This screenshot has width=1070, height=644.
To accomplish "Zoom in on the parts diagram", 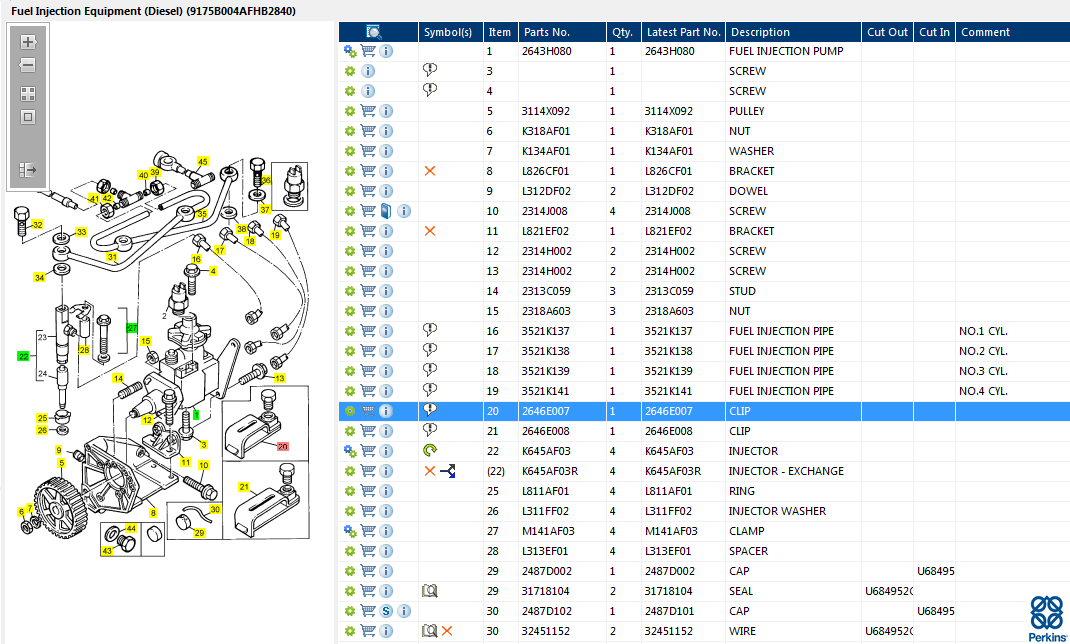I will (x=27, y=42).
